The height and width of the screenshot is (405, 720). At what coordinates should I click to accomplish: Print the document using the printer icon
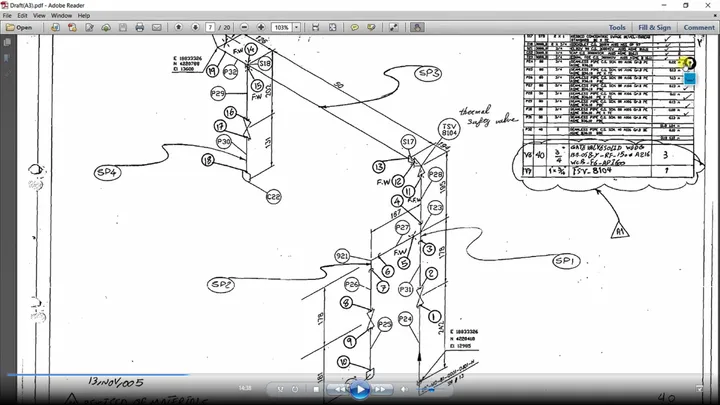[x=140, y=28]
